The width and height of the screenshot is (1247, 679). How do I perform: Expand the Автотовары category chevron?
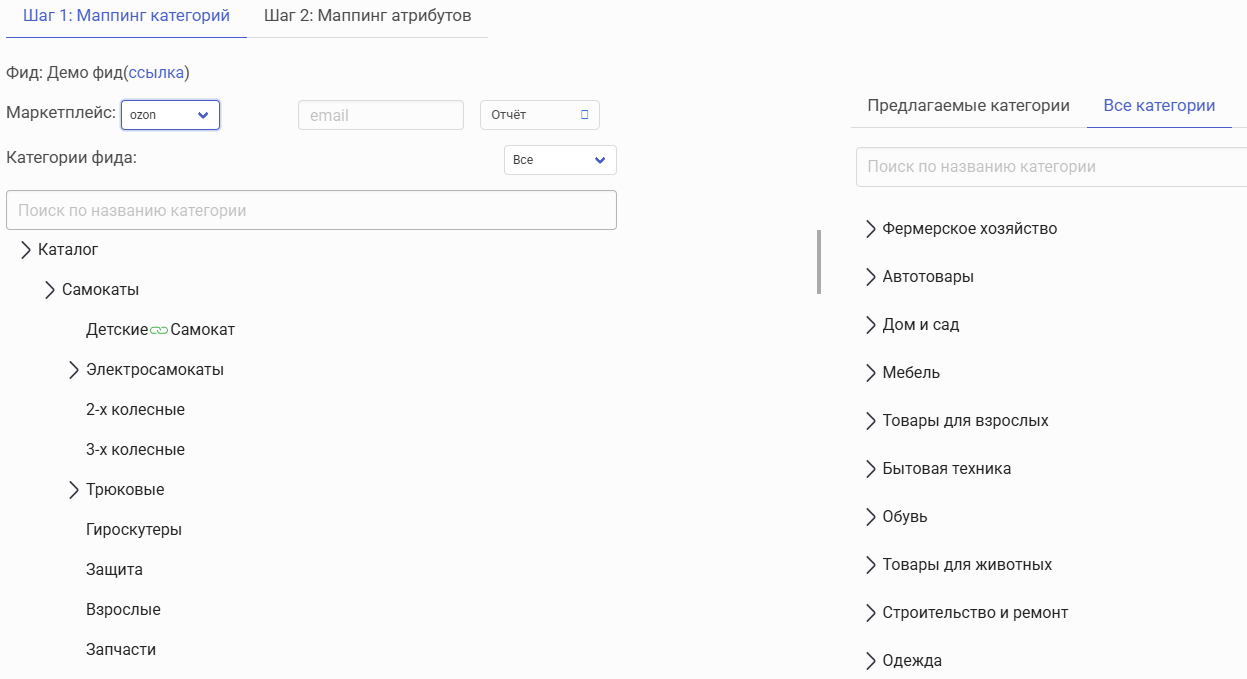point(870,277)
